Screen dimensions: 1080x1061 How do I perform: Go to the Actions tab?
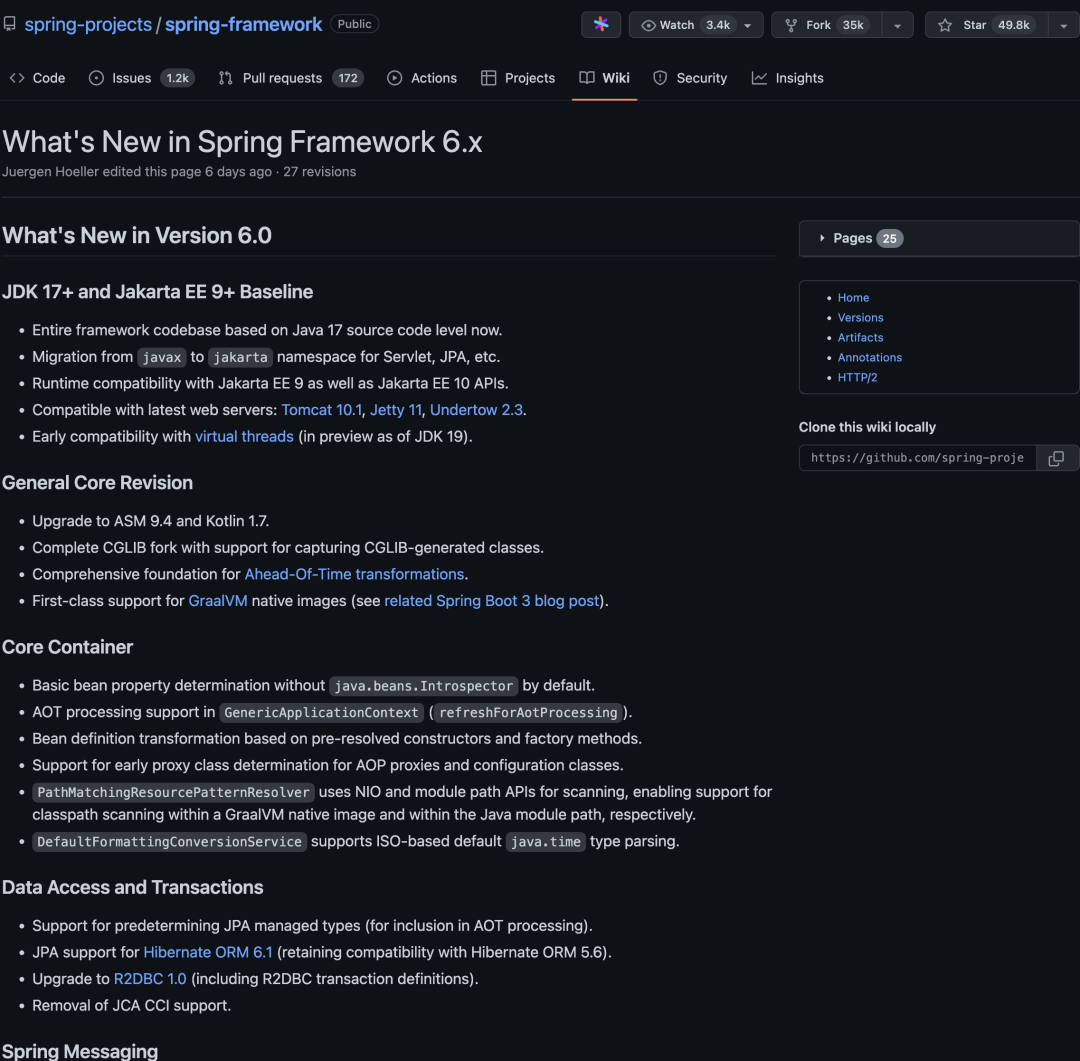(422, 78)
